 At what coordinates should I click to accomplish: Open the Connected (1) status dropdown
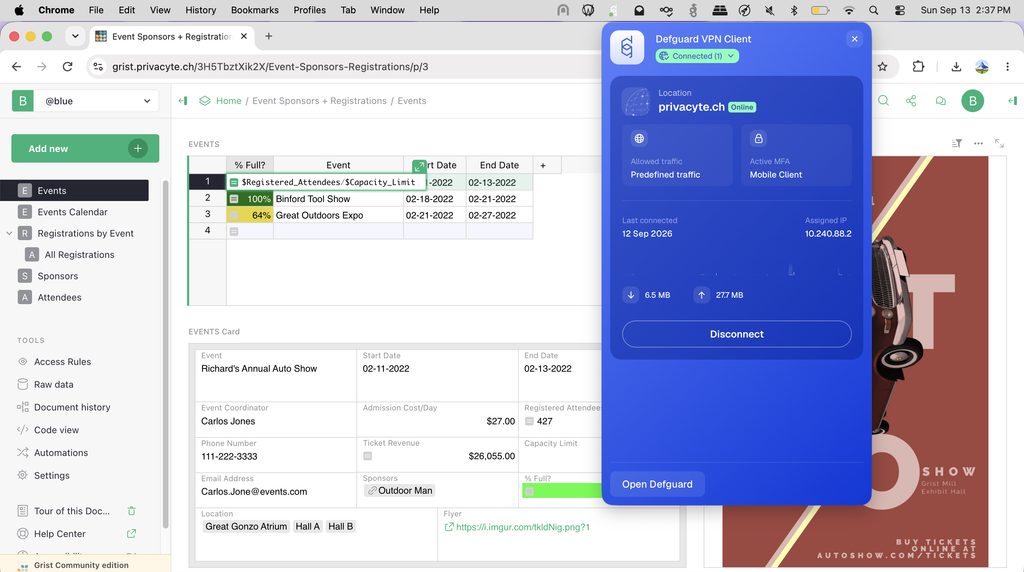pyautogui.click(x=697, y=56)
